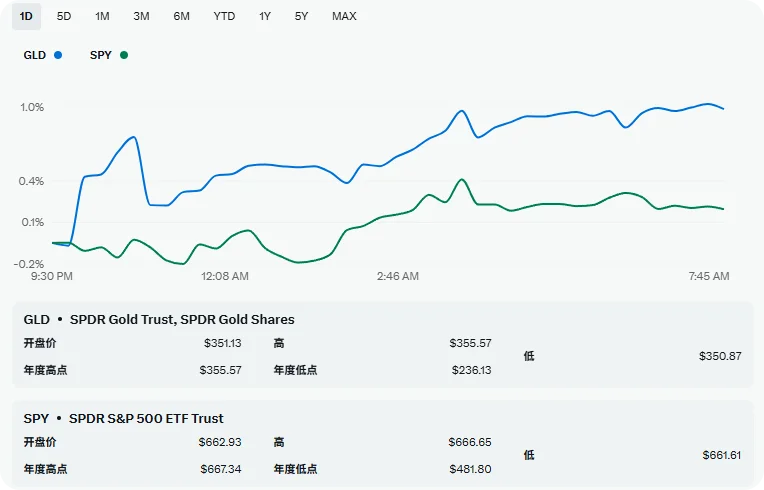This screenshot has height=490, width=764.
Task: Toggle the SPY series legend label
Action: pos(101,55)
